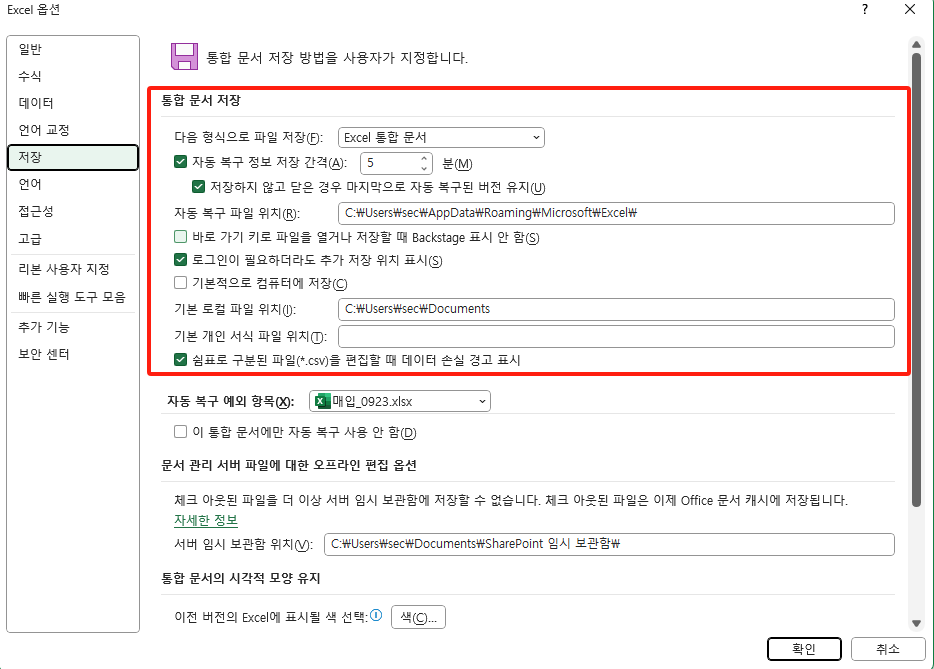Decrease the auto-recover interval with down arrow

click(x=424, y=168)
